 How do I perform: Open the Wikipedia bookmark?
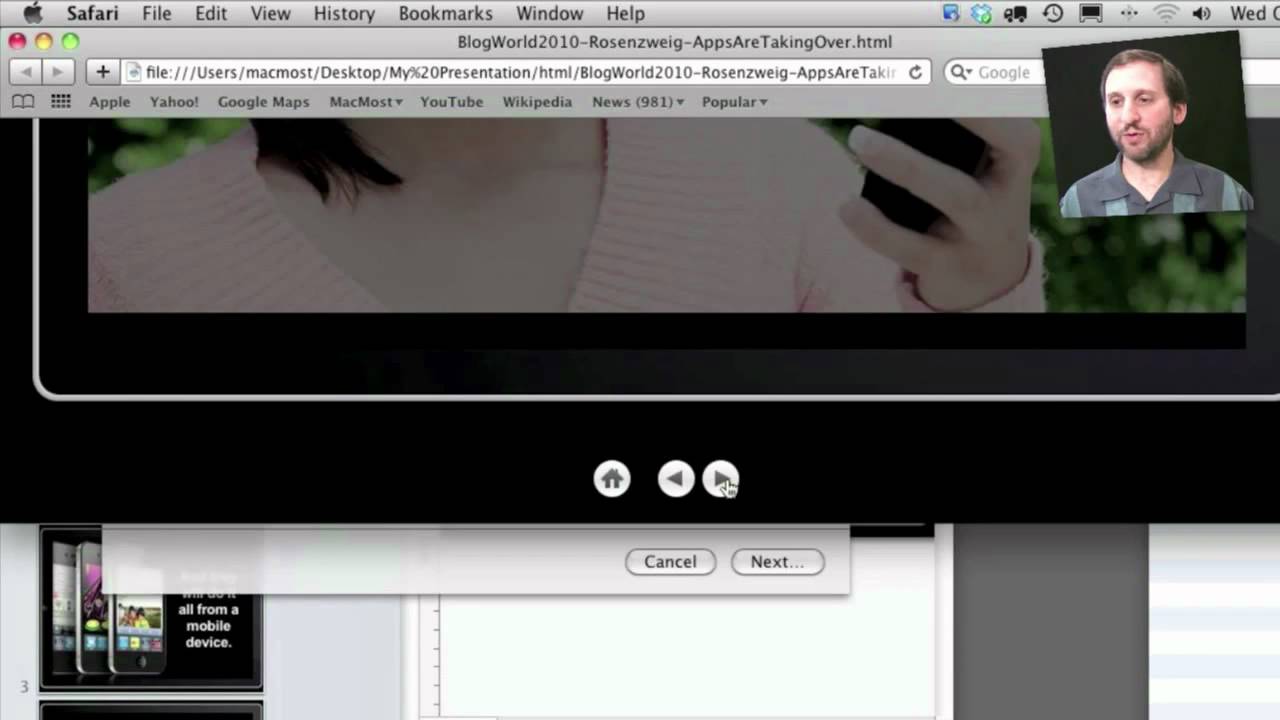coord(537,102)
